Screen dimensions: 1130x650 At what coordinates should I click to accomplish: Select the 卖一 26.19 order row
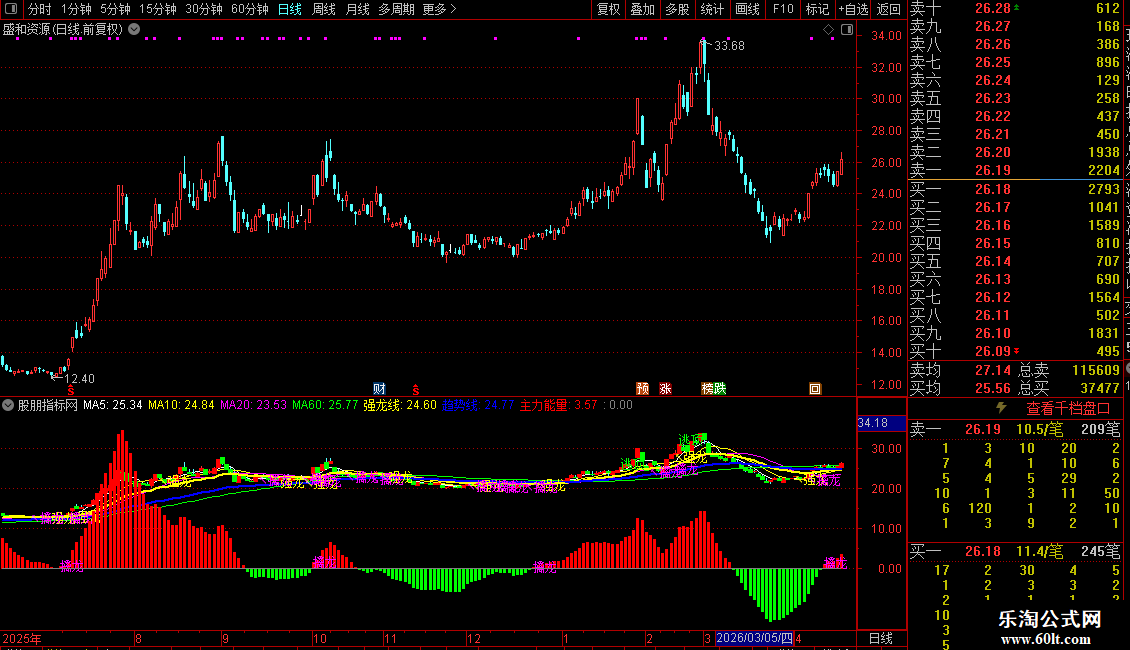coord(1015,171)
